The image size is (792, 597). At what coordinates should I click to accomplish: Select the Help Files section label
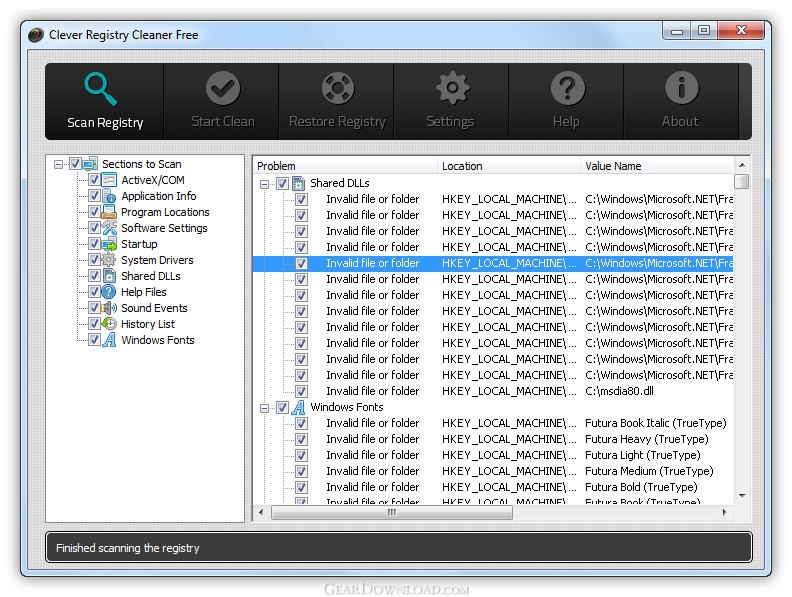click(143, 292)
